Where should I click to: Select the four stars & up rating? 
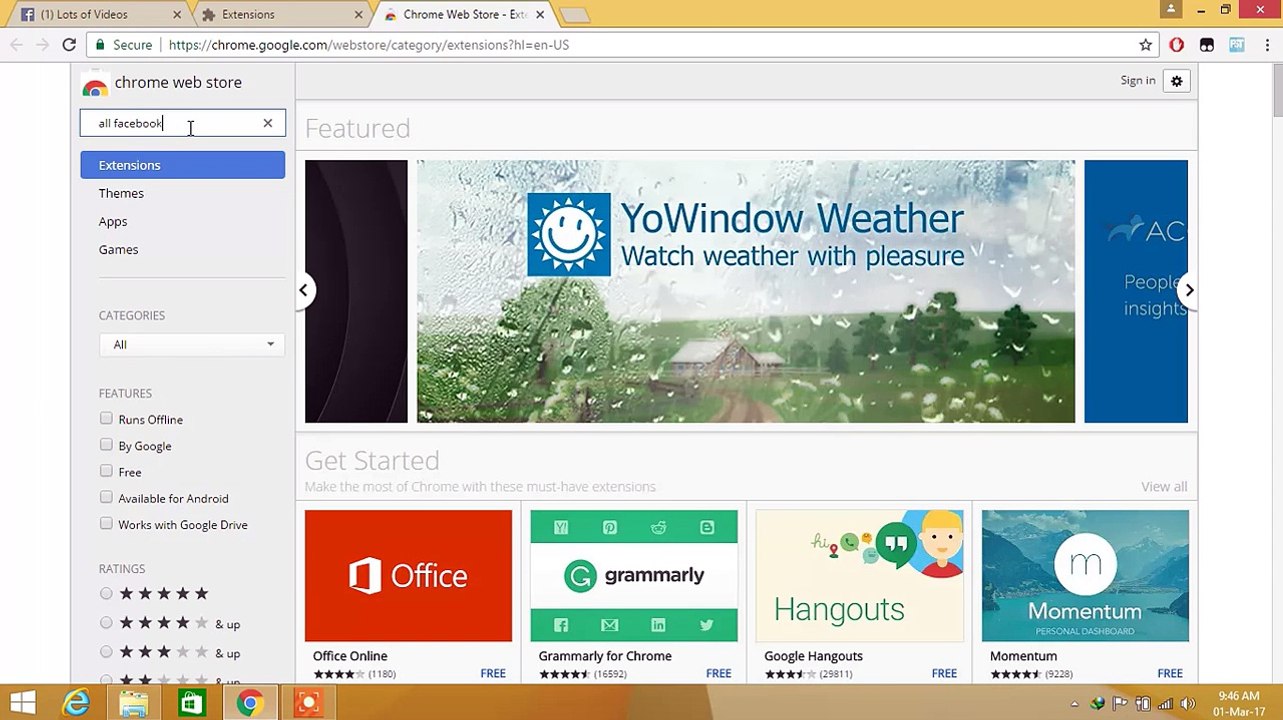(106, 623)
